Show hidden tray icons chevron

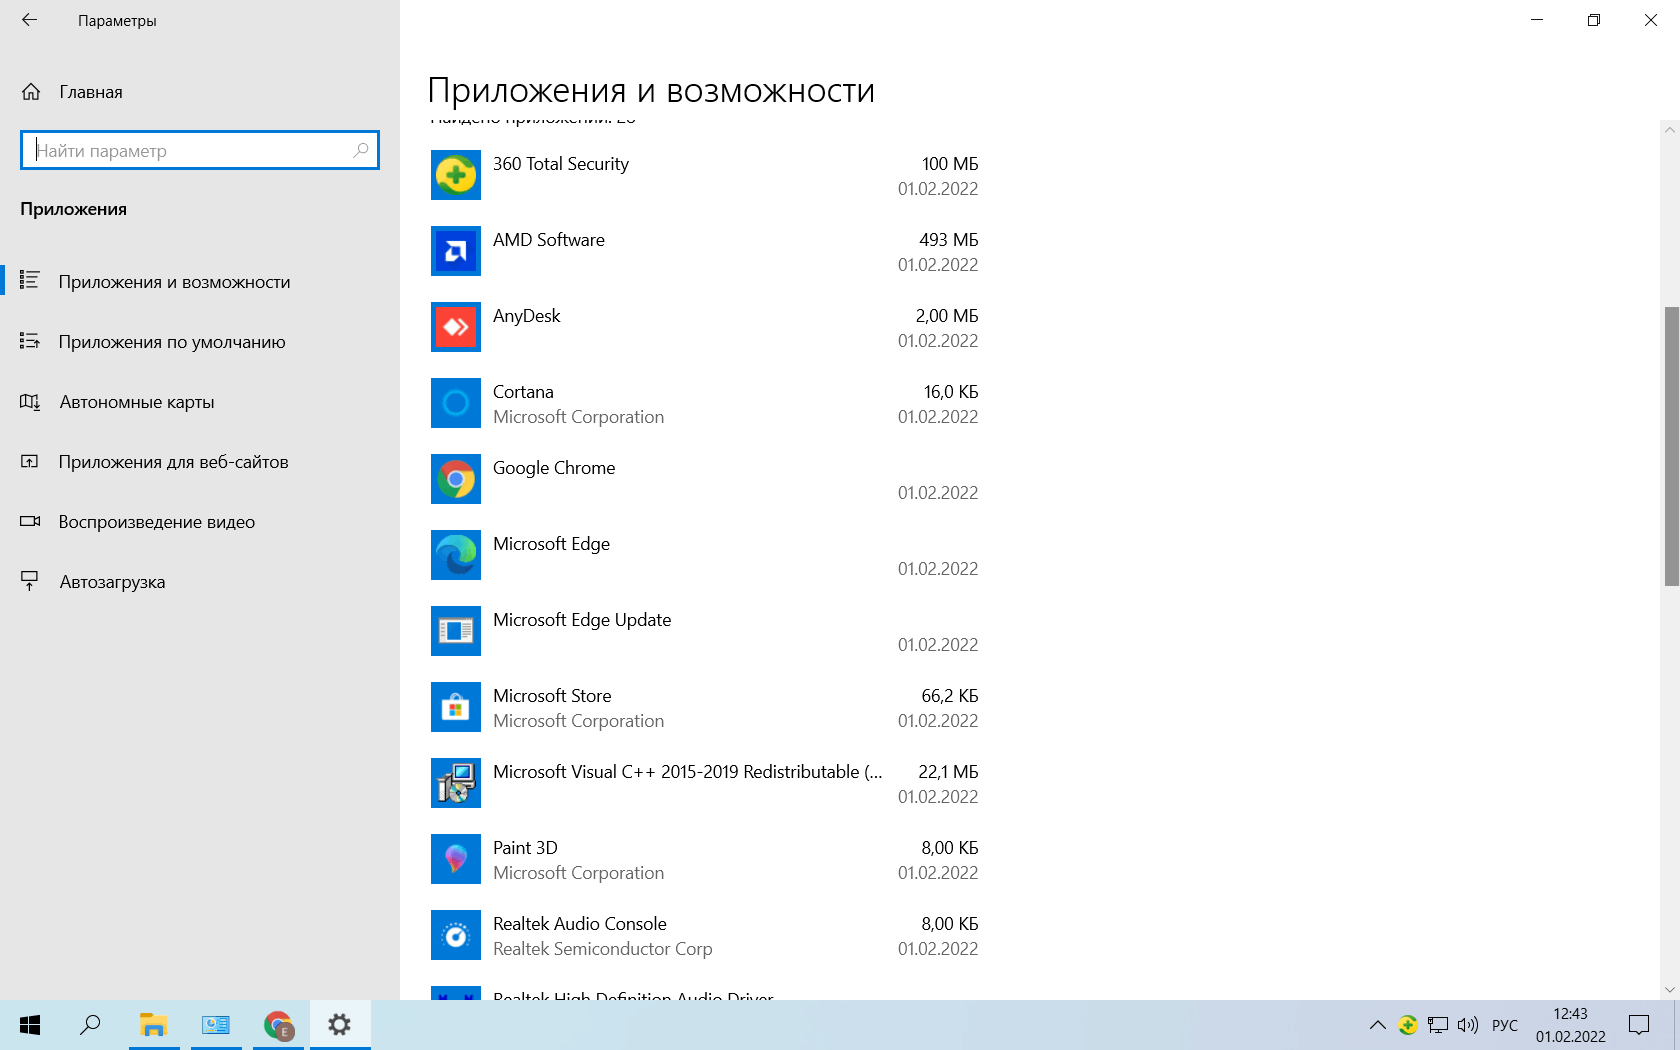pos(1377,1025)
